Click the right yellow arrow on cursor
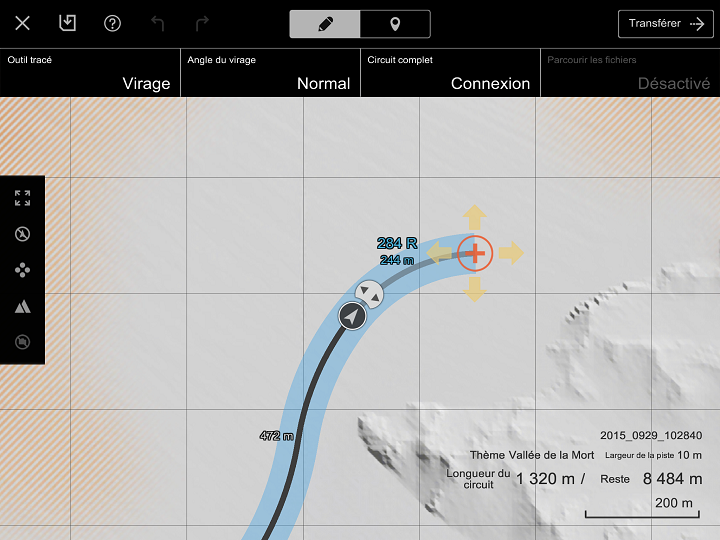This screenshot has width=720, height=540. click(x=511, y=253)
